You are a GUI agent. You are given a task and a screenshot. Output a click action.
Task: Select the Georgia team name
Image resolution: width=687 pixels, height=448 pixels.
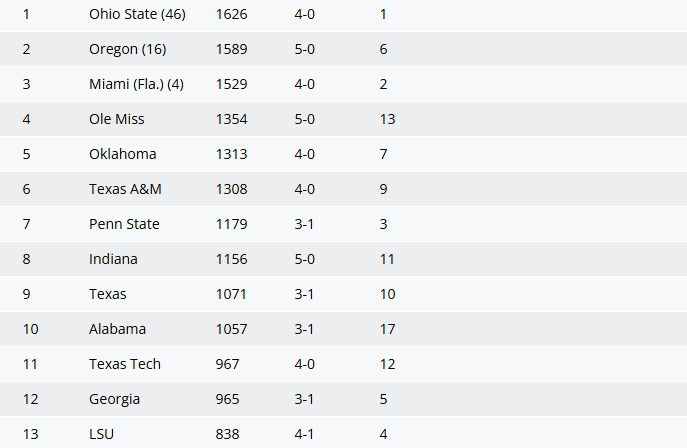pos(114,399)
